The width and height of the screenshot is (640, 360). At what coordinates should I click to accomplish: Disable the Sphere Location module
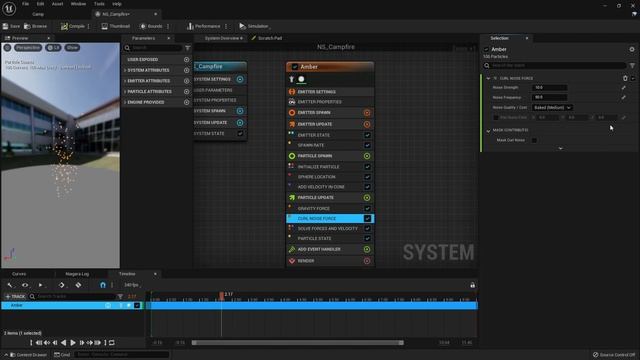(367, 177)
